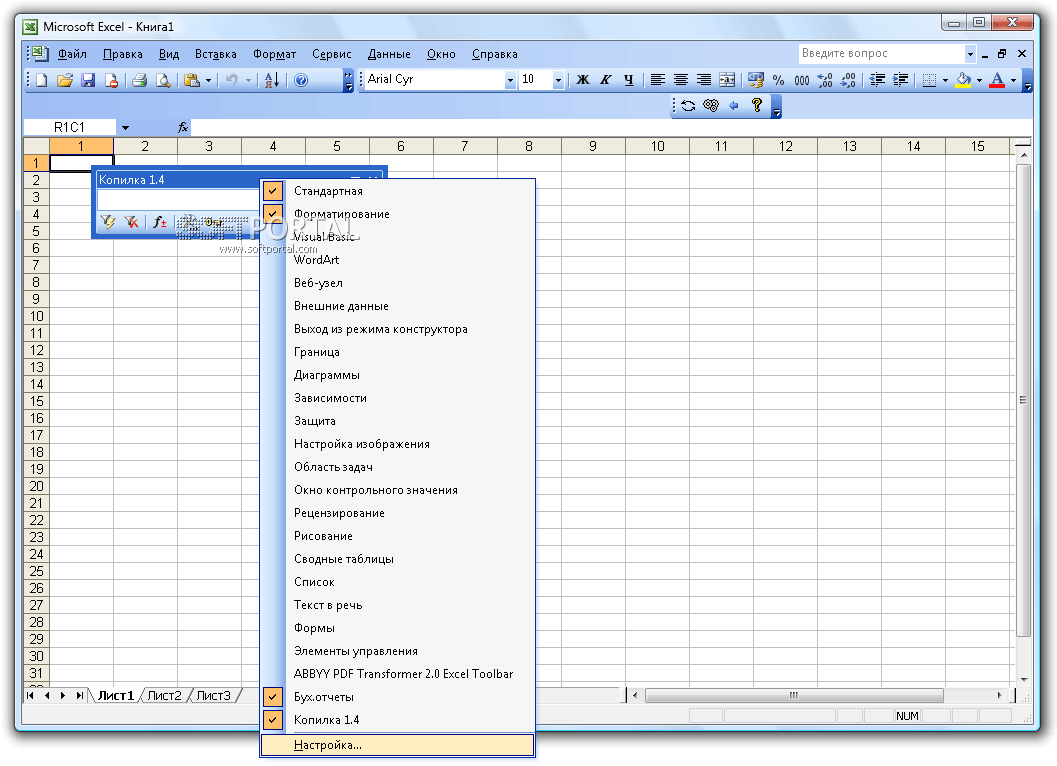1057x766 pixels.
Task: Click the gears settings icon in small toolbar
Action: click(711, 106)
